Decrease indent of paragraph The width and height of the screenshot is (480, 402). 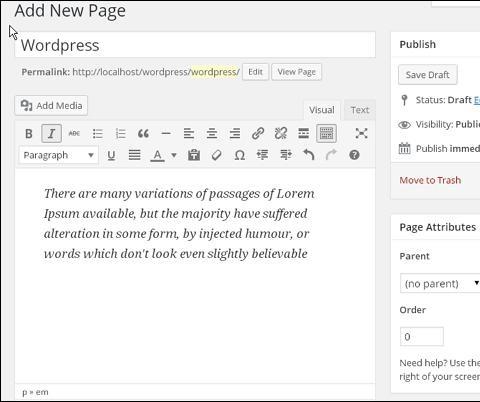click(263, 155)
